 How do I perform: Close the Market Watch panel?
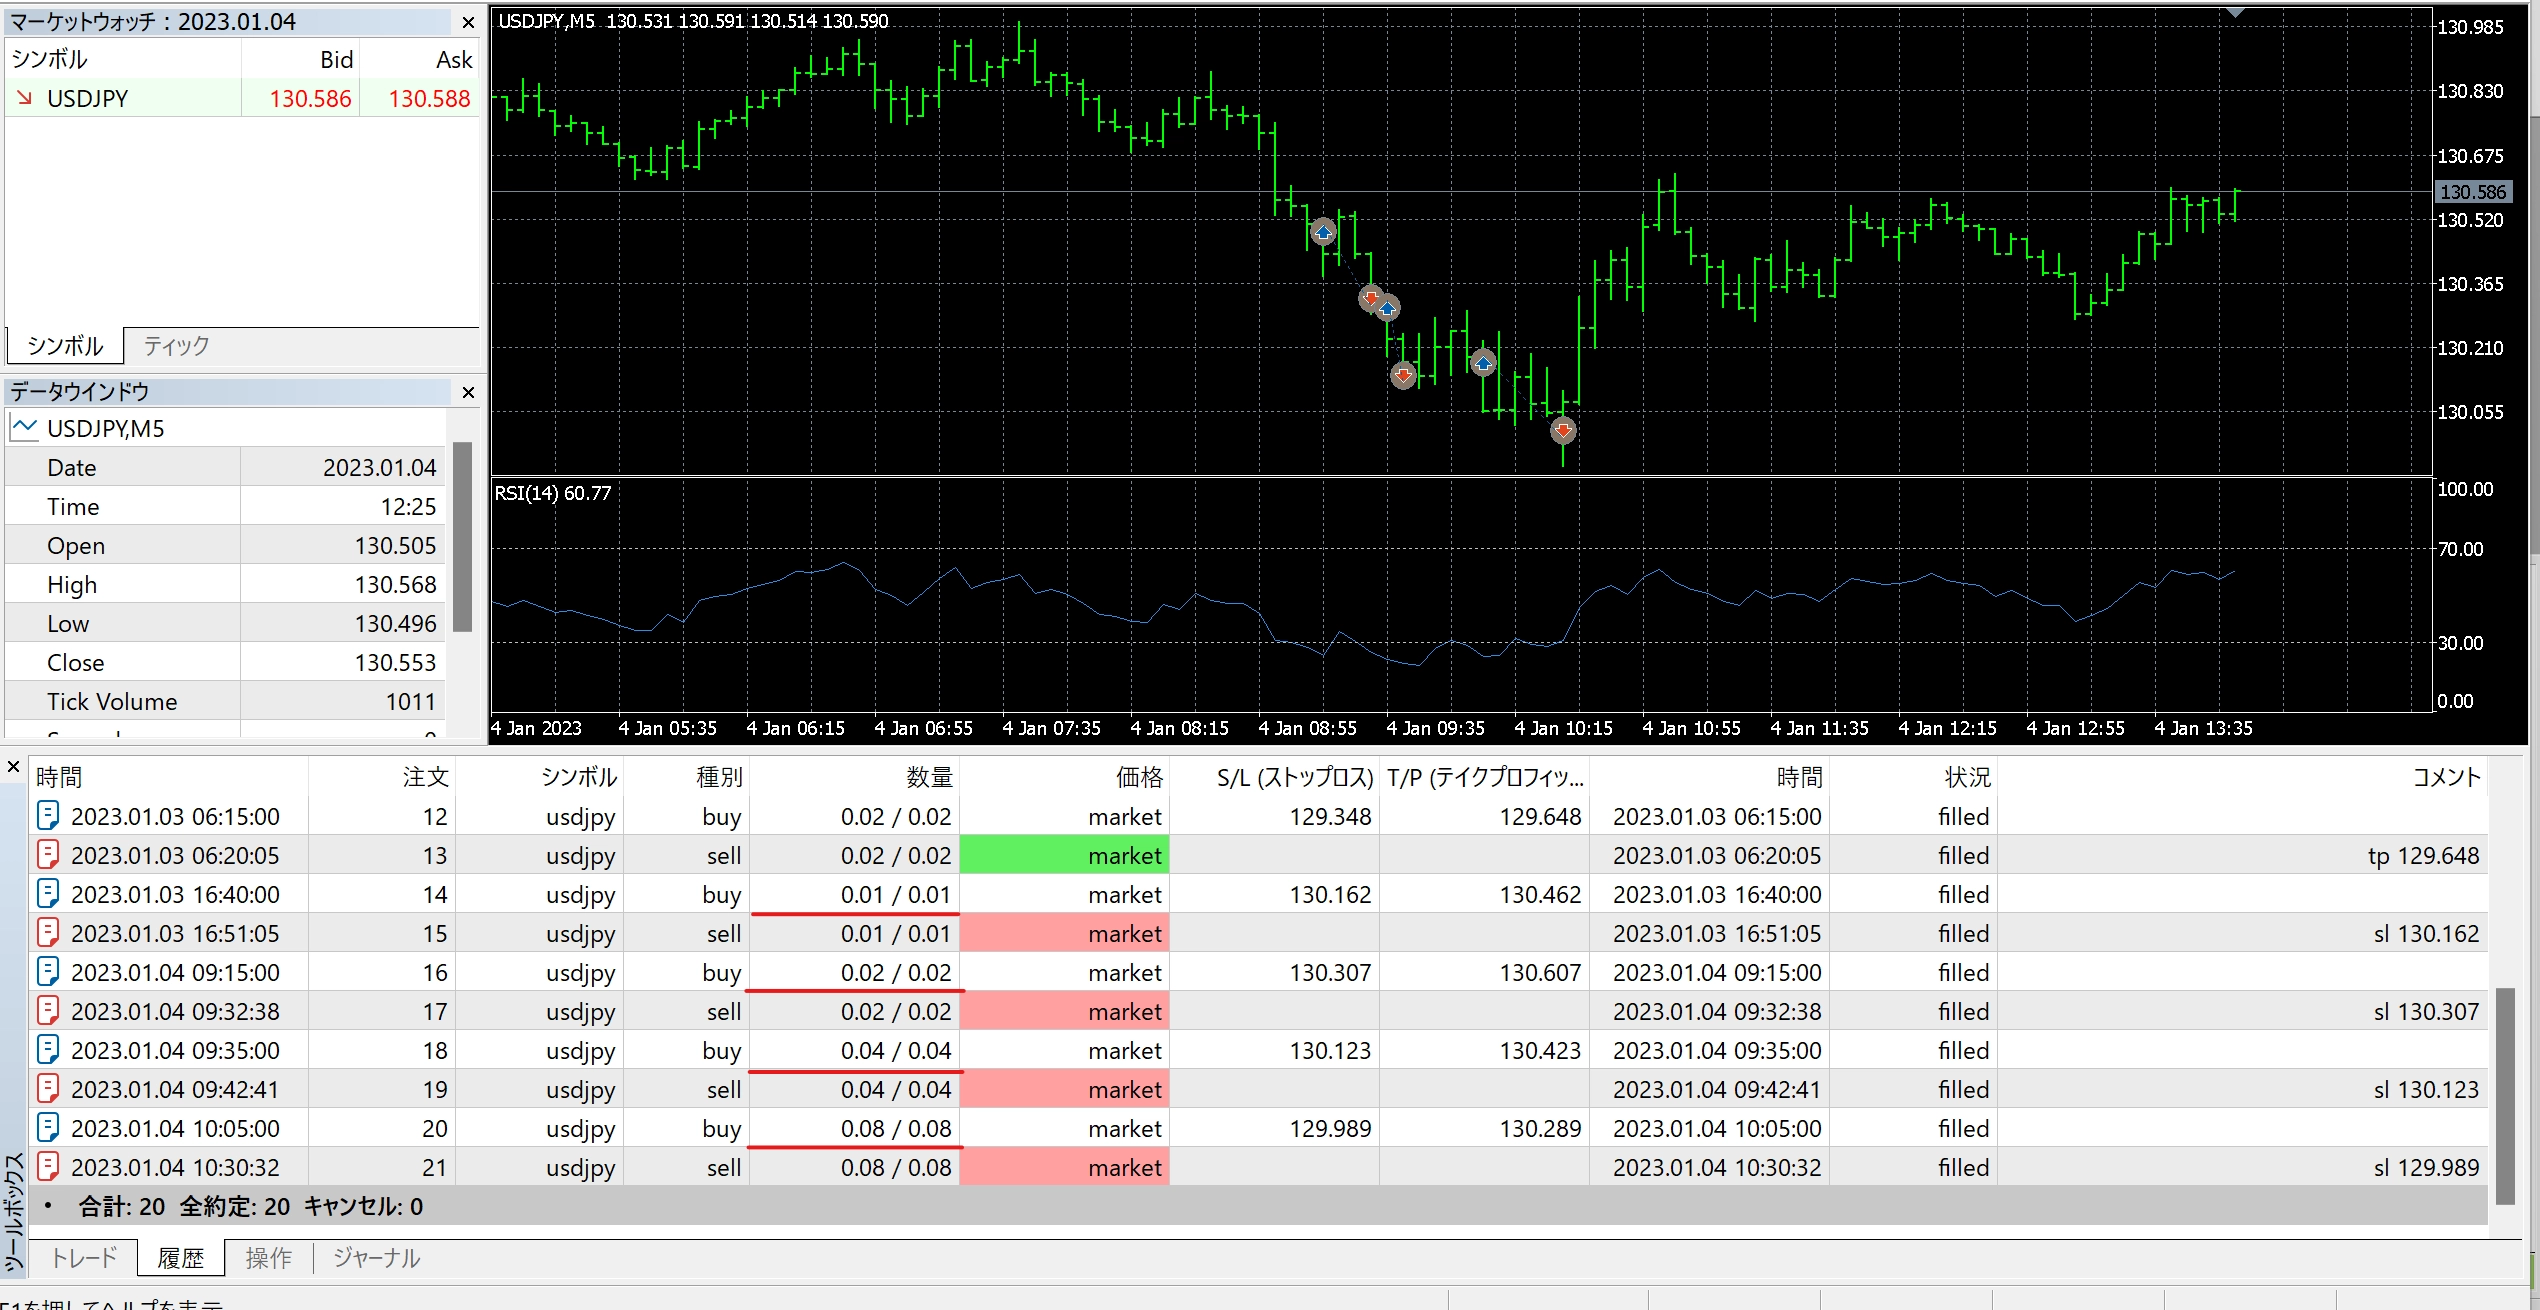(x=467, y=22)
